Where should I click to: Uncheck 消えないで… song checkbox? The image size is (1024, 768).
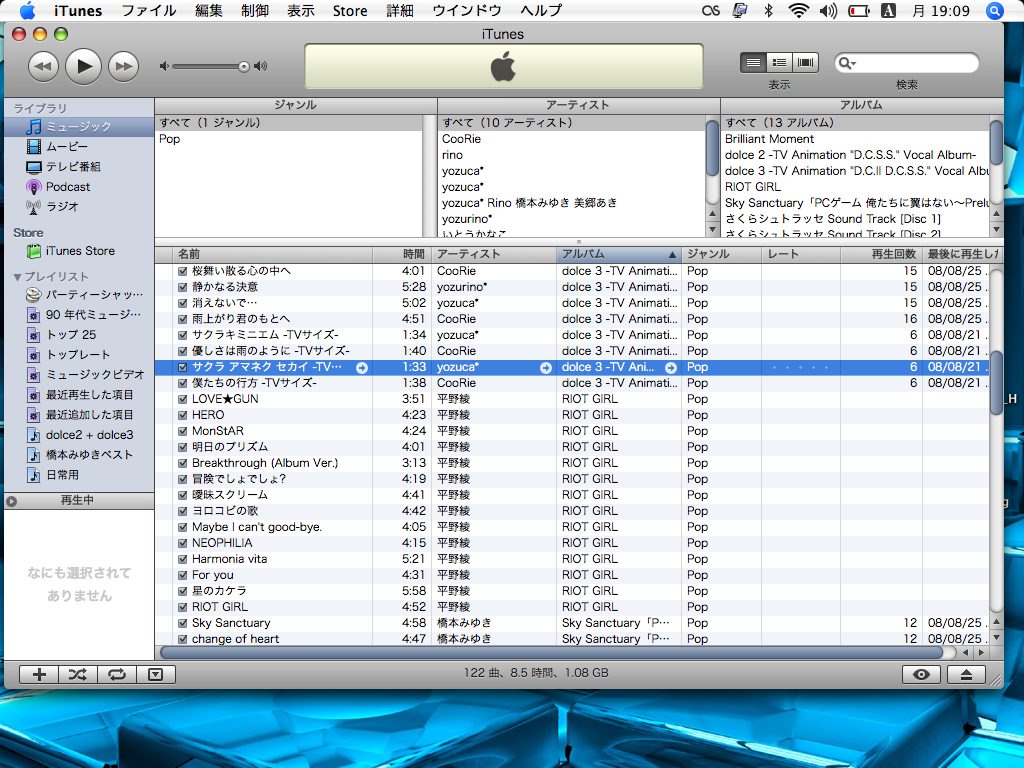point(183,303)
